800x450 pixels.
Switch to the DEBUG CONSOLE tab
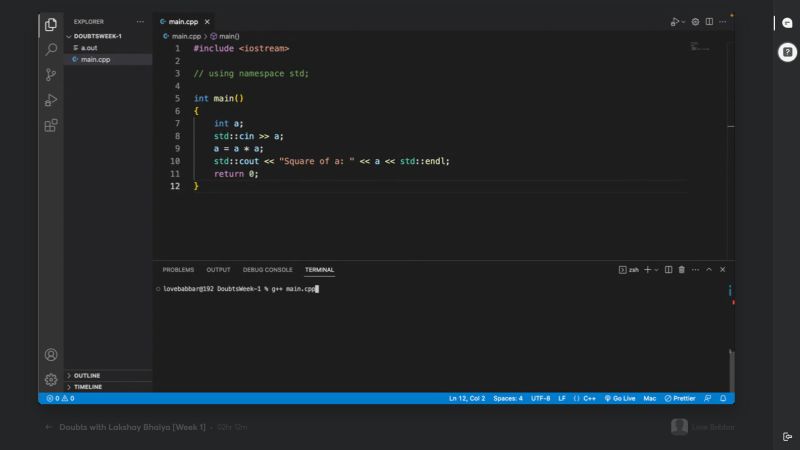click(267, 270)
